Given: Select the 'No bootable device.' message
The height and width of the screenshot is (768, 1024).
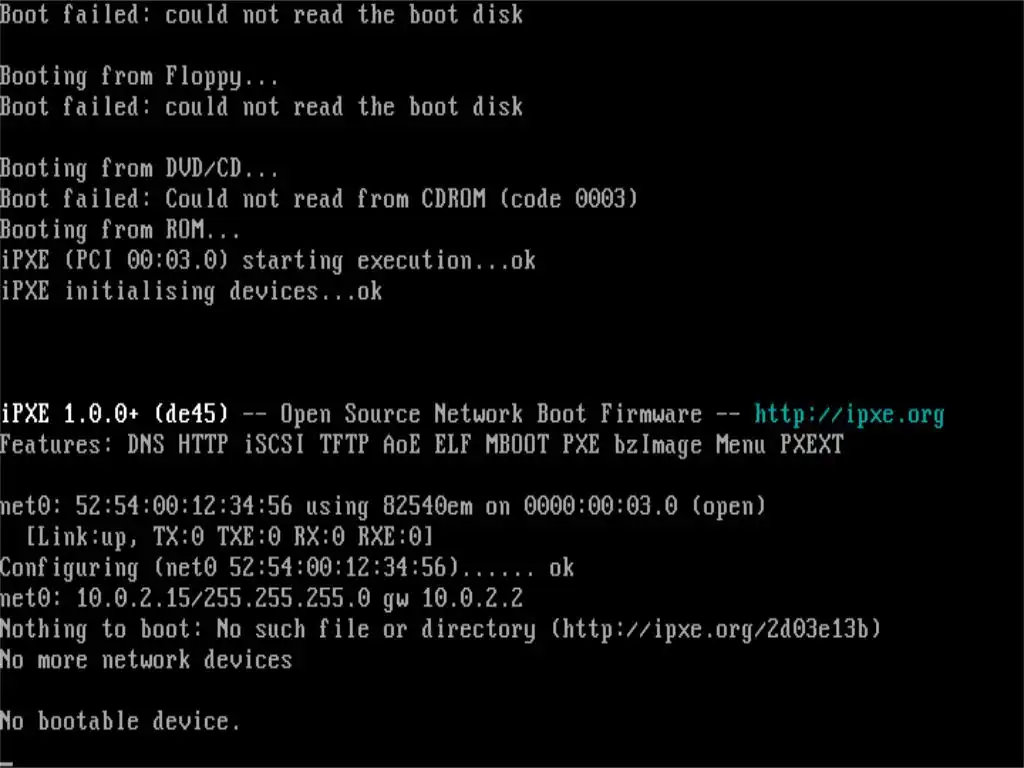Looking at the screenshot, I should [120, 721].
